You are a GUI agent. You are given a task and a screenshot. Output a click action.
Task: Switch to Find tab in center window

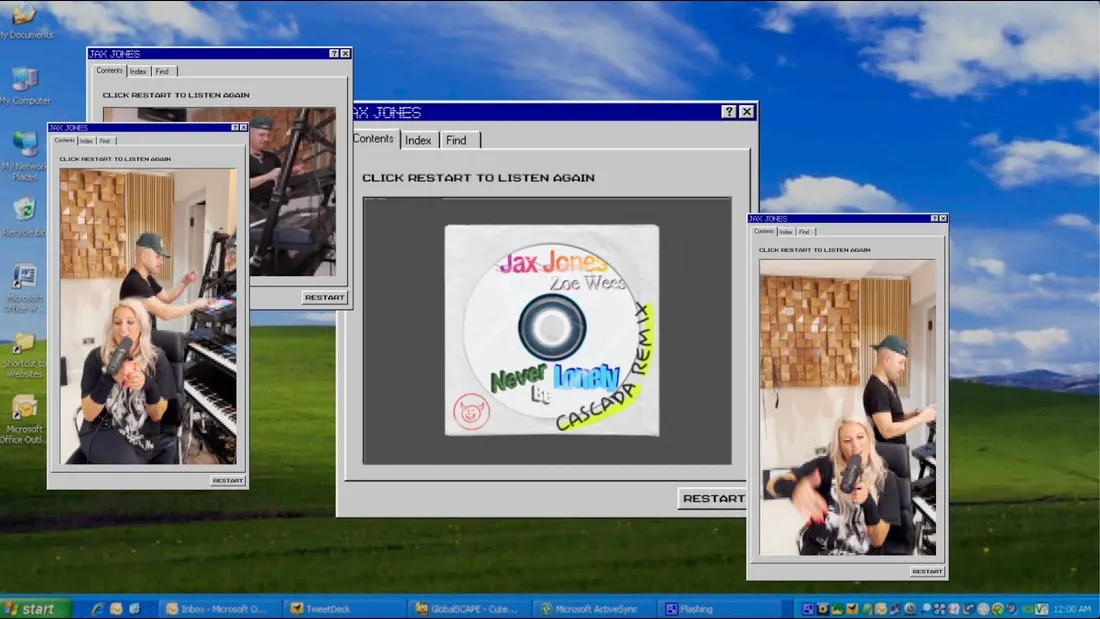click(x=457, y=140)
